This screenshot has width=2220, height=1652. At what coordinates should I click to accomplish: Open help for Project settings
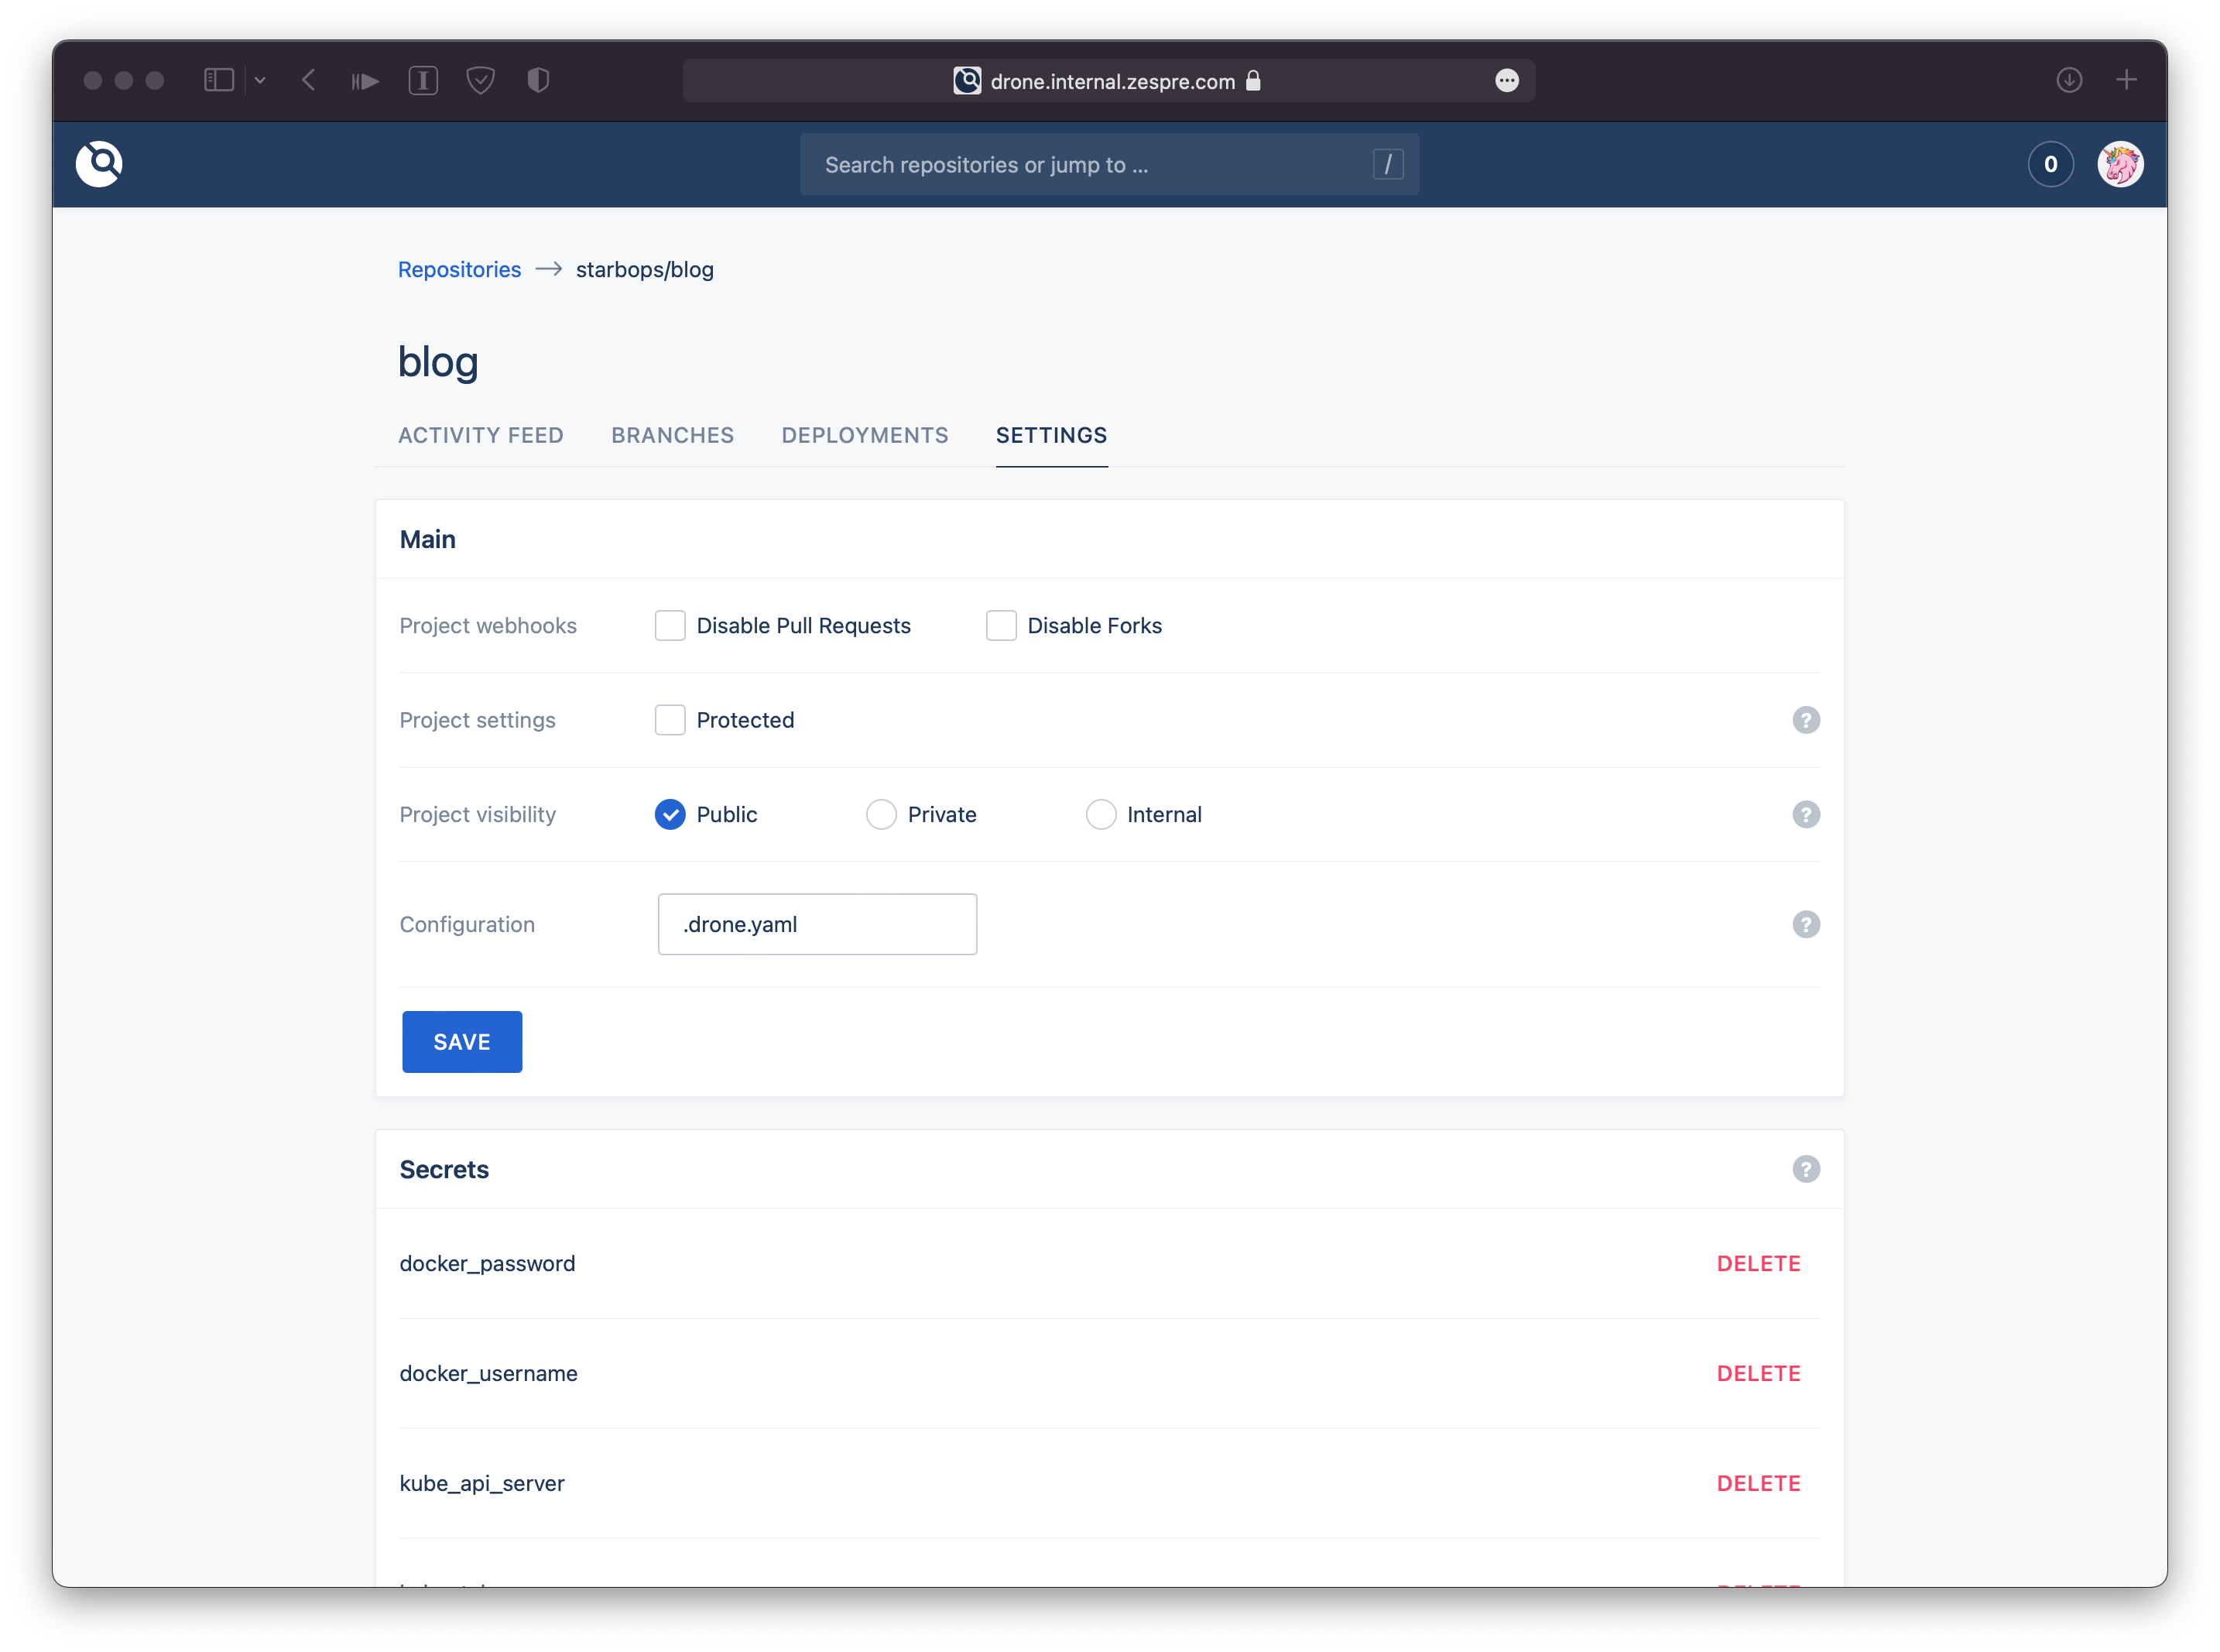point(1805,720)
